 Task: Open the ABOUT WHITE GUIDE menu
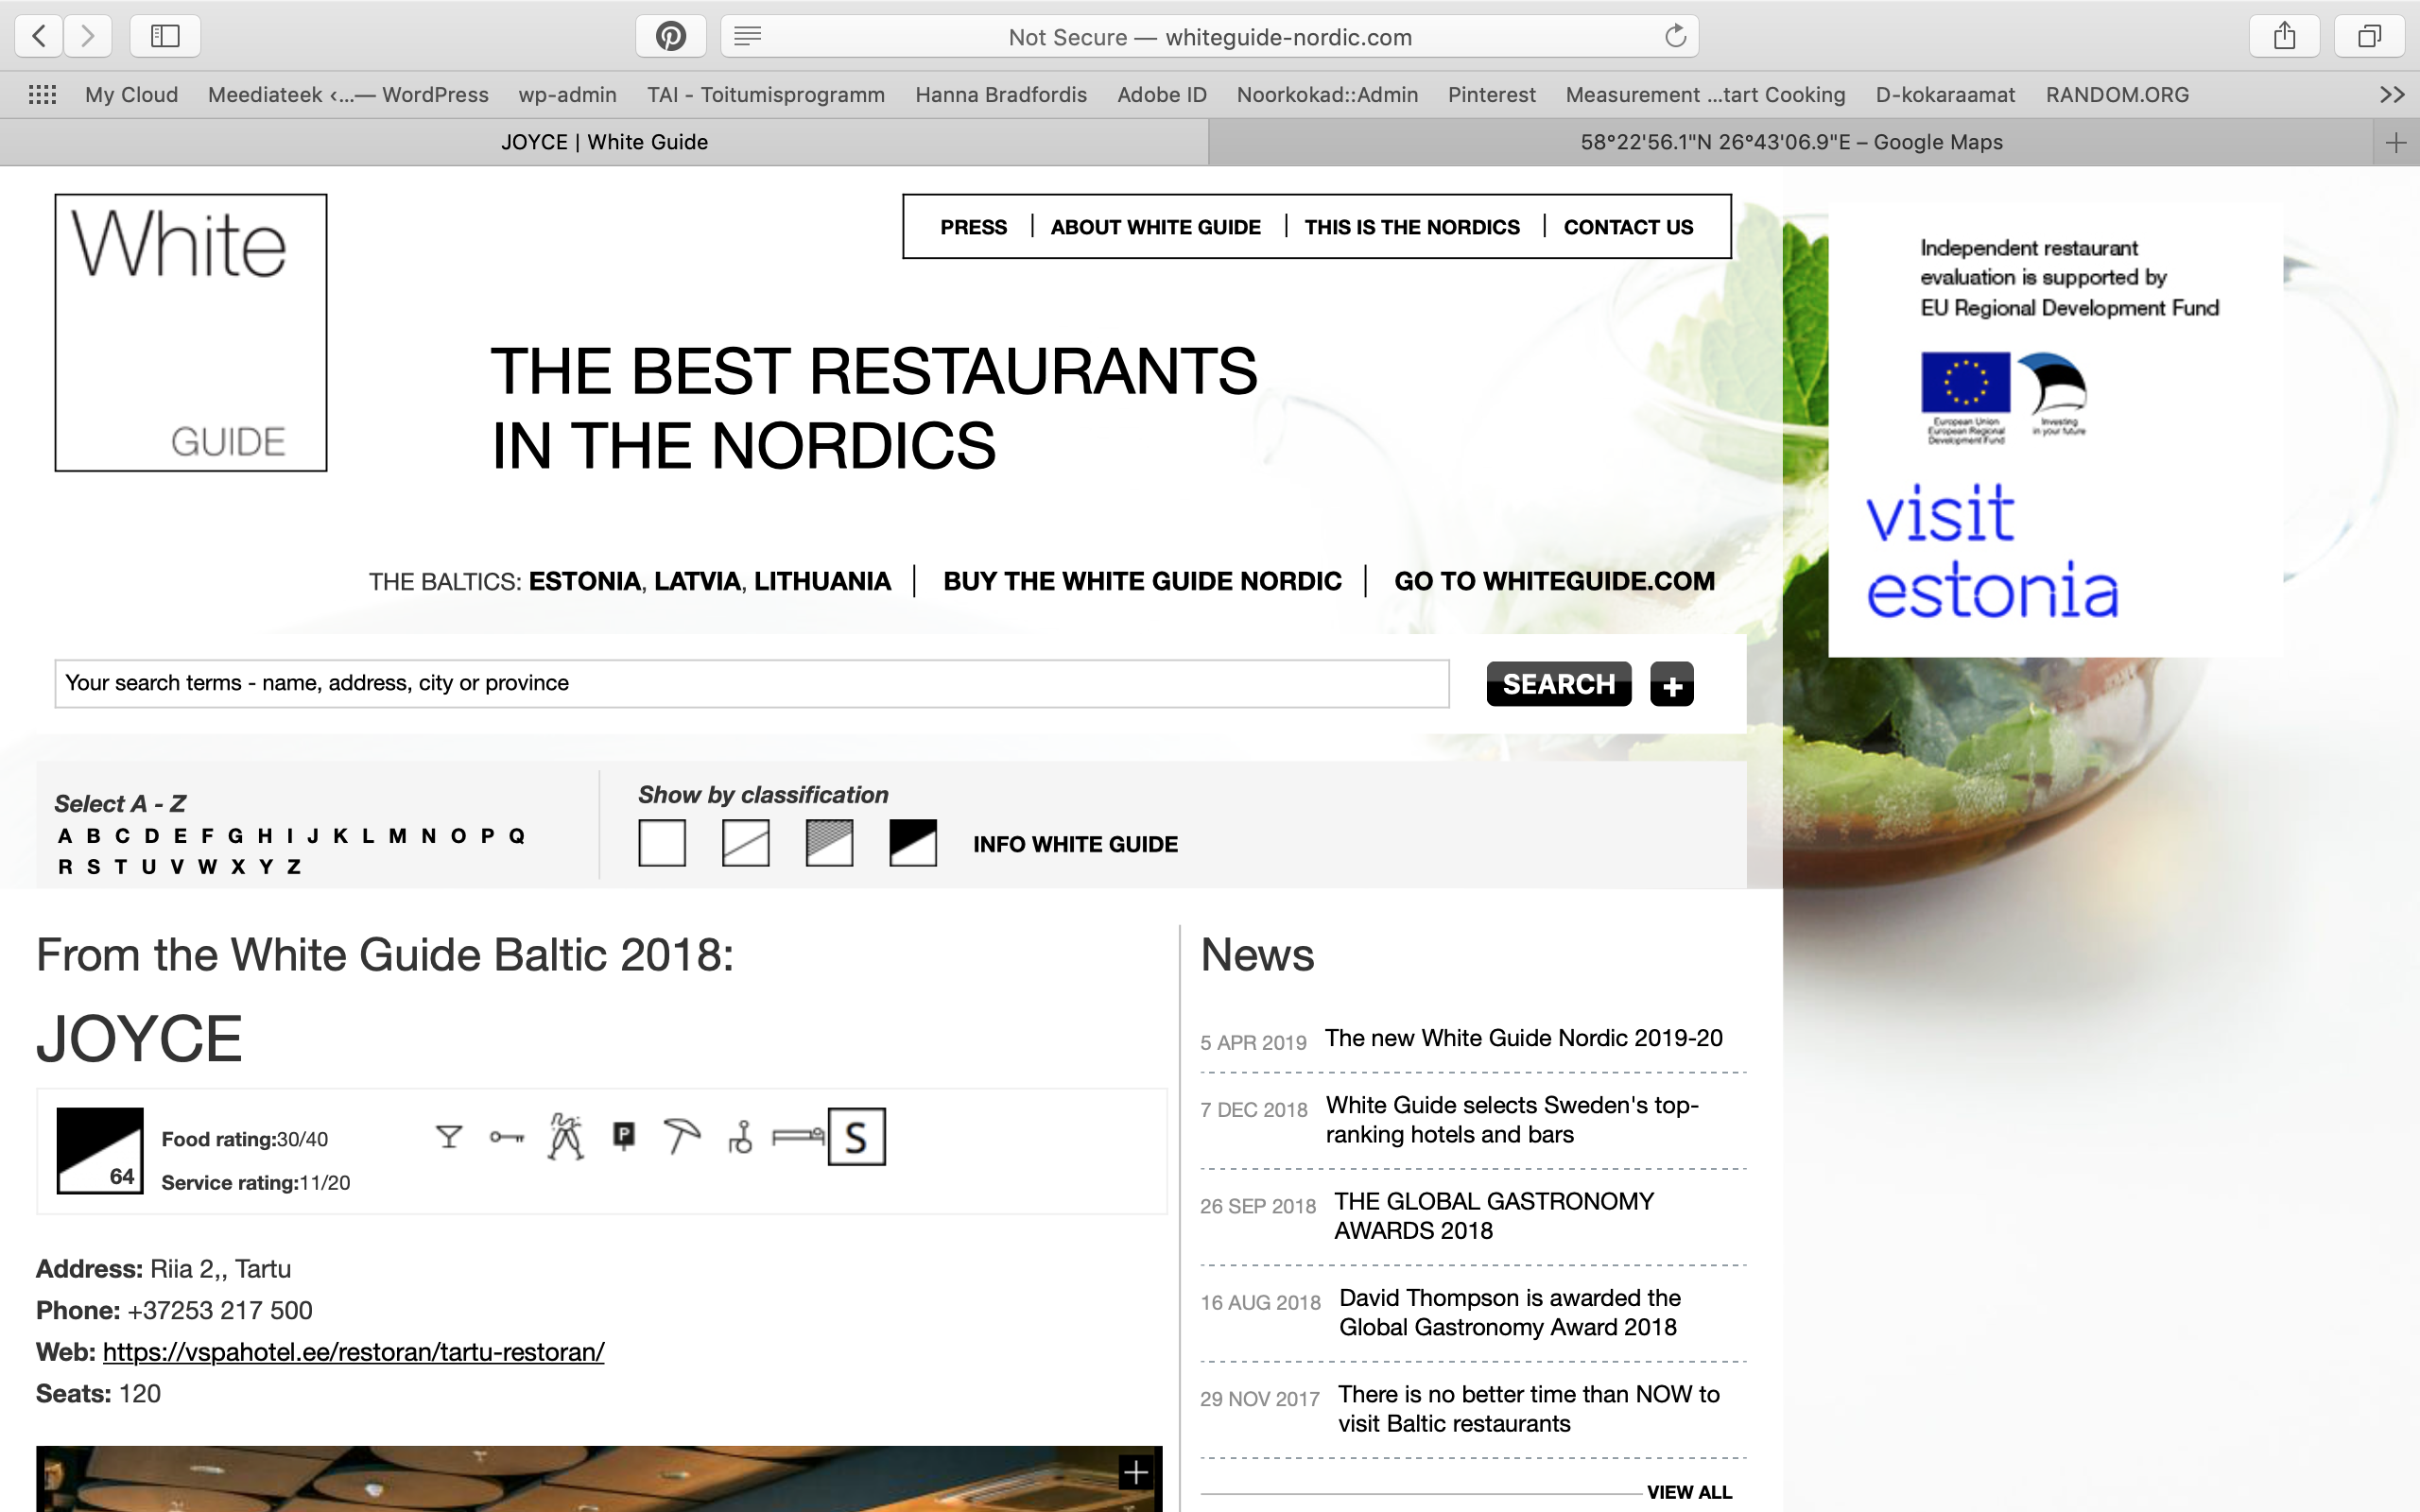[x=1155, y=227]
